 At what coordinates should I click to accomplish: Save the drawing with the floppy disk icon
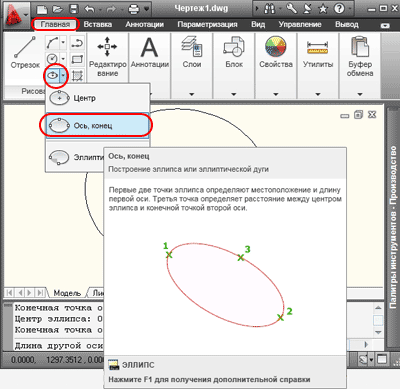pyautogui.click(x=74, y=9)
